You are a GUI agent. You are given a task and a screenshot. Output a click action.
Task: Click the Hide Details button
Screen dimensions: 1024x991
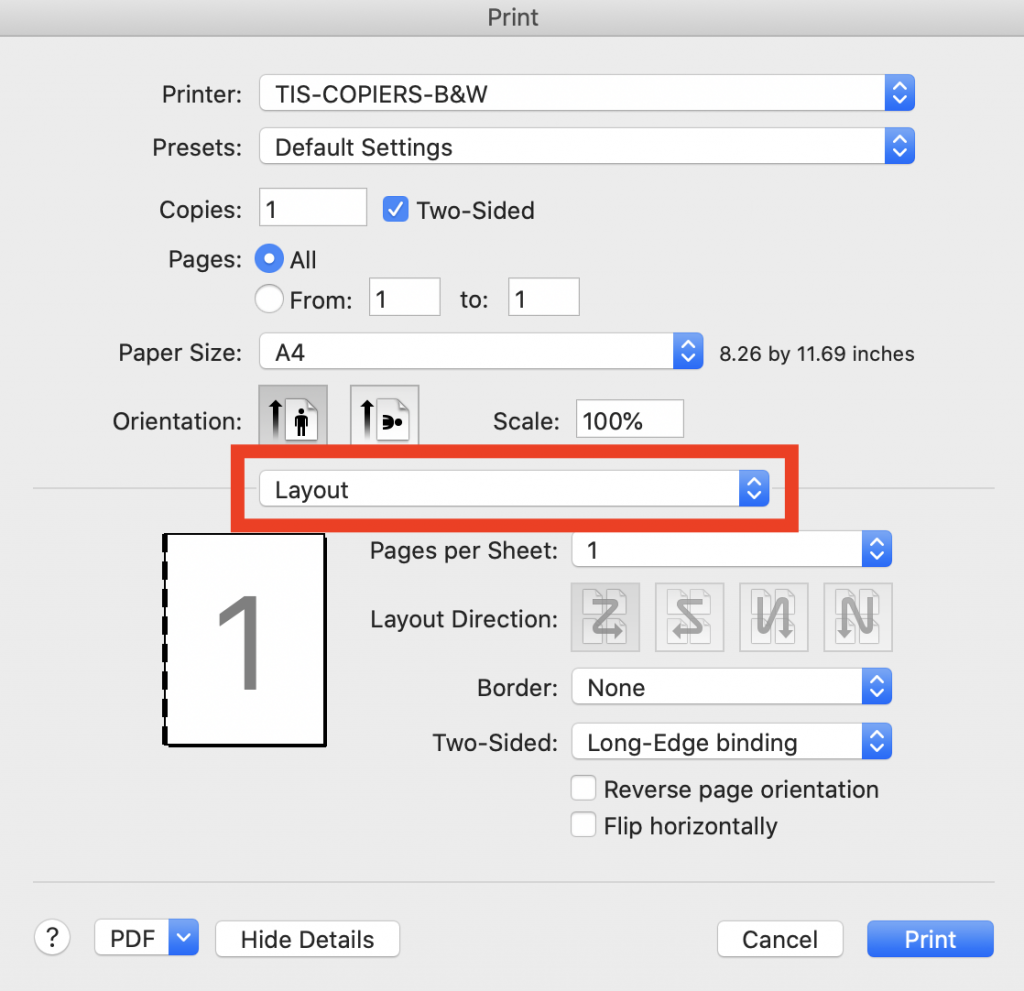[307, 939]
